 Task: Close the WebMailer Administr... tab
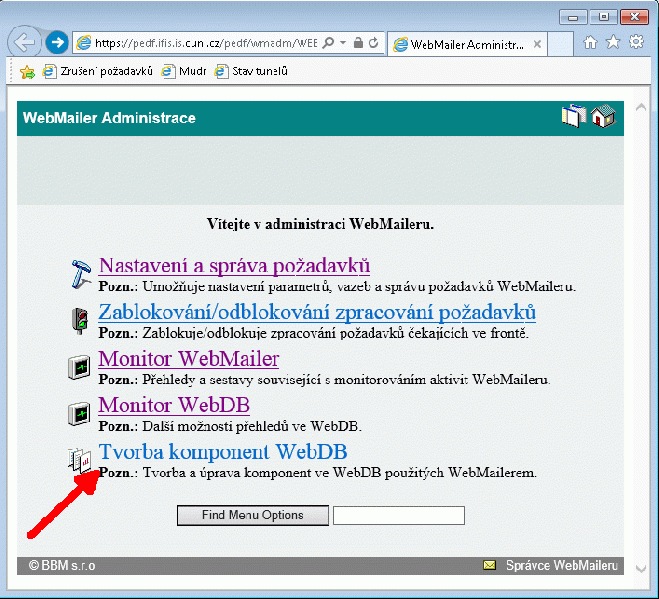[537, 44]
